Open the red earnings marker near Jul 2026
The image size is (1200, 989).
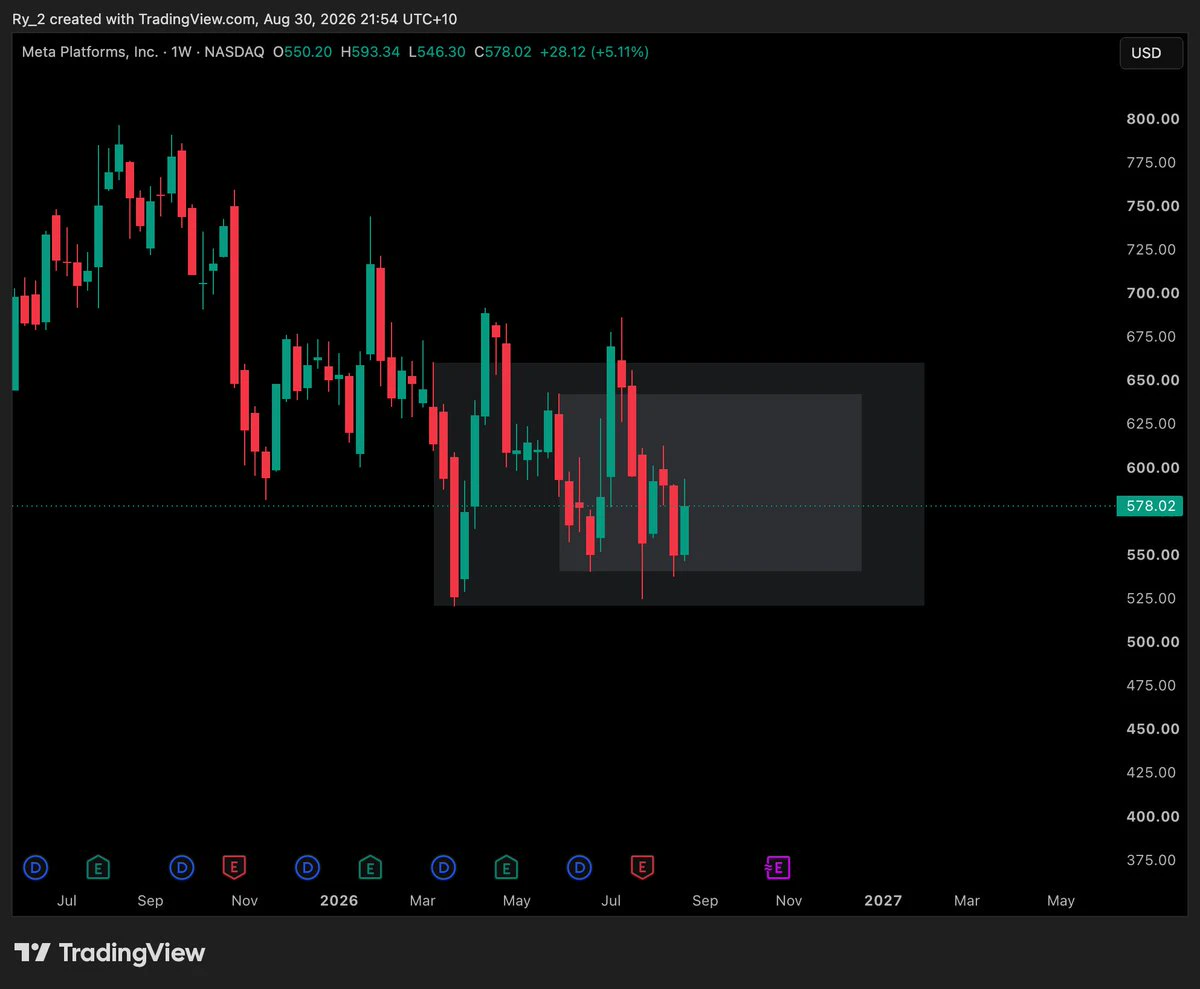(642, 867)
